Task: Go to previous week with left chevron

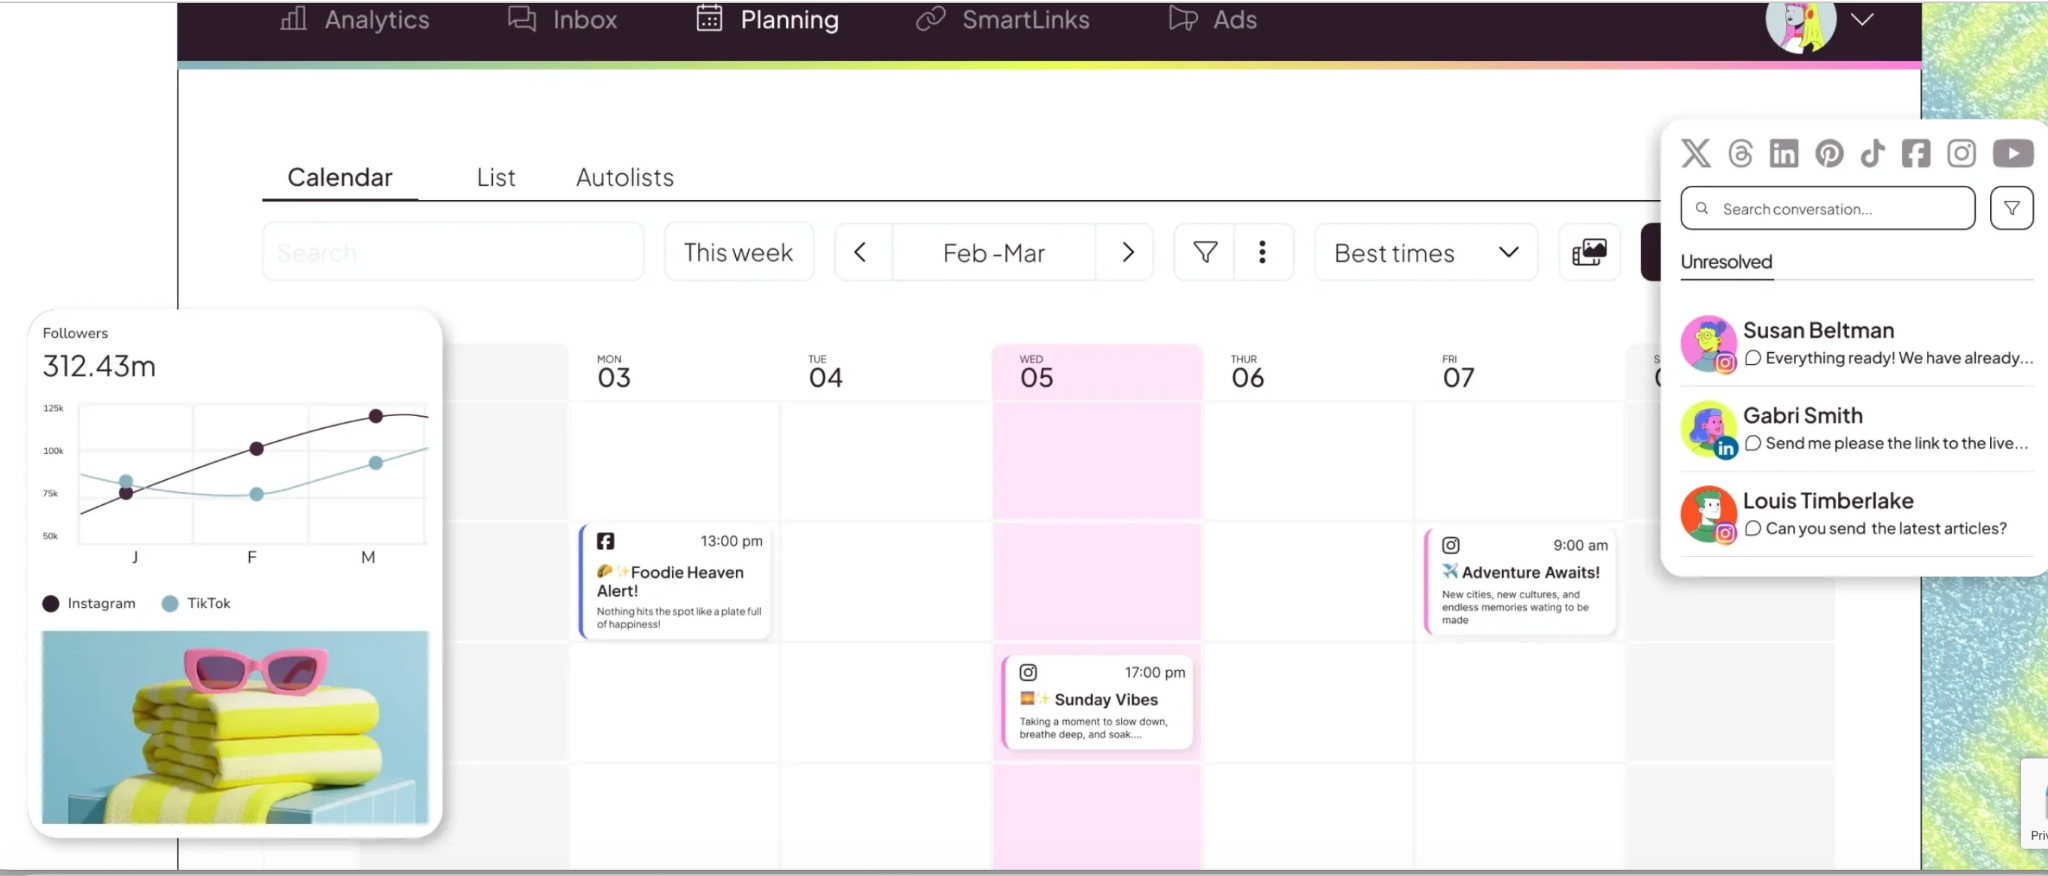Action: coord(861,253)
